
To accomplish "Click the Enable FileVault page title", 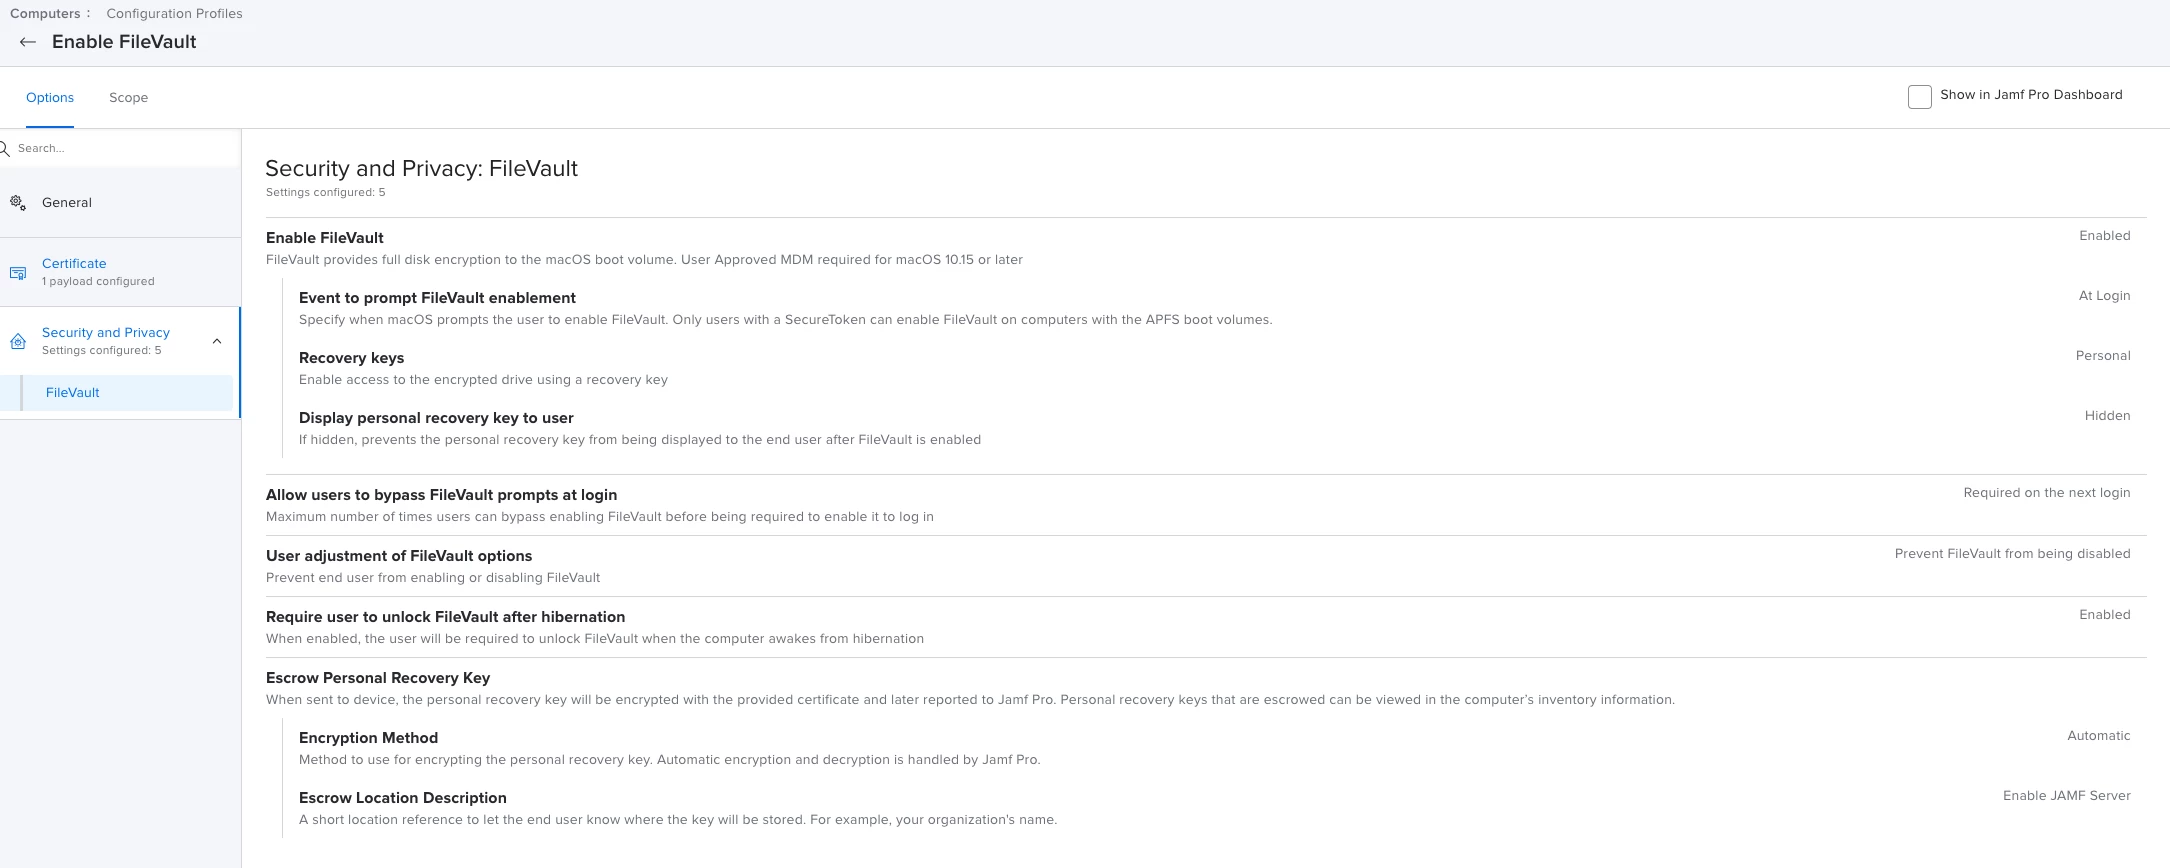I will (x=124, y=42).
